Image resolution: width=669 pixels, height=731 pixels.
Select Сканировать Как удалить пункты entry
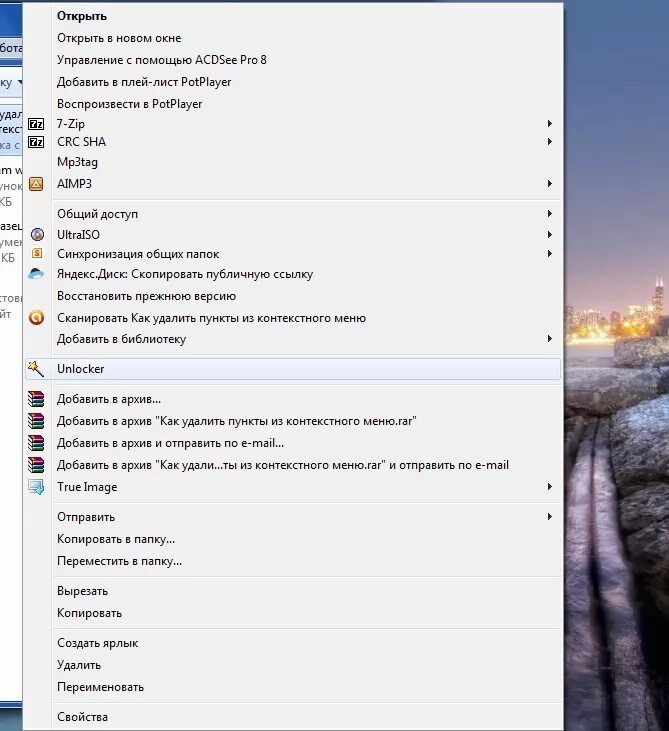click(x=293, y=318)
